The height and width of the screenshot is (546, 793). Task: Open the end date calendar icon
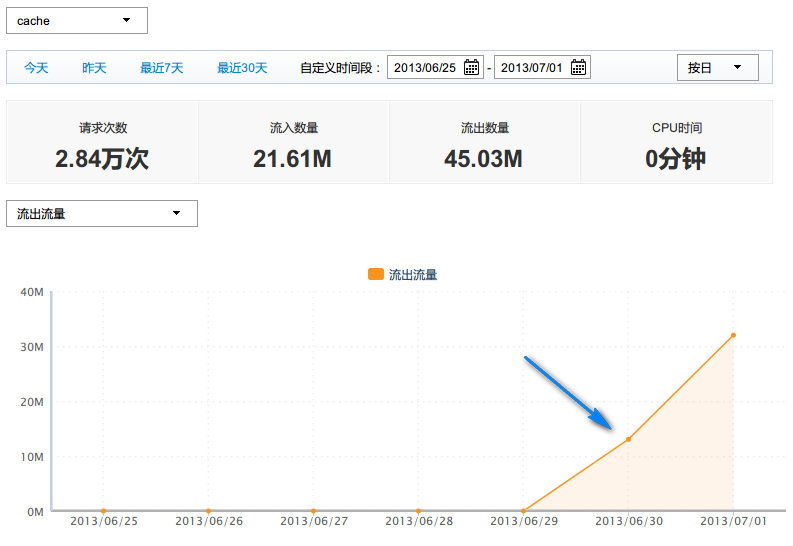pos(578,67)
